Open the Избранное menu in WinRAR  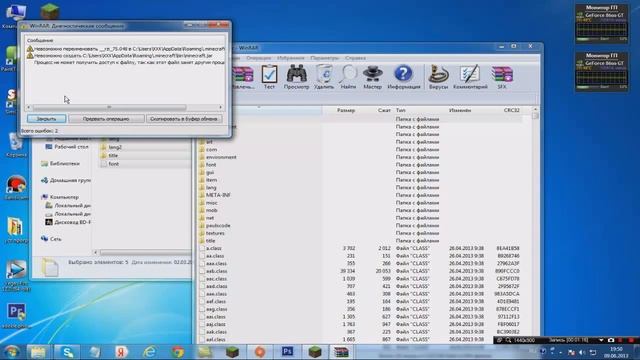pos(291,58)
